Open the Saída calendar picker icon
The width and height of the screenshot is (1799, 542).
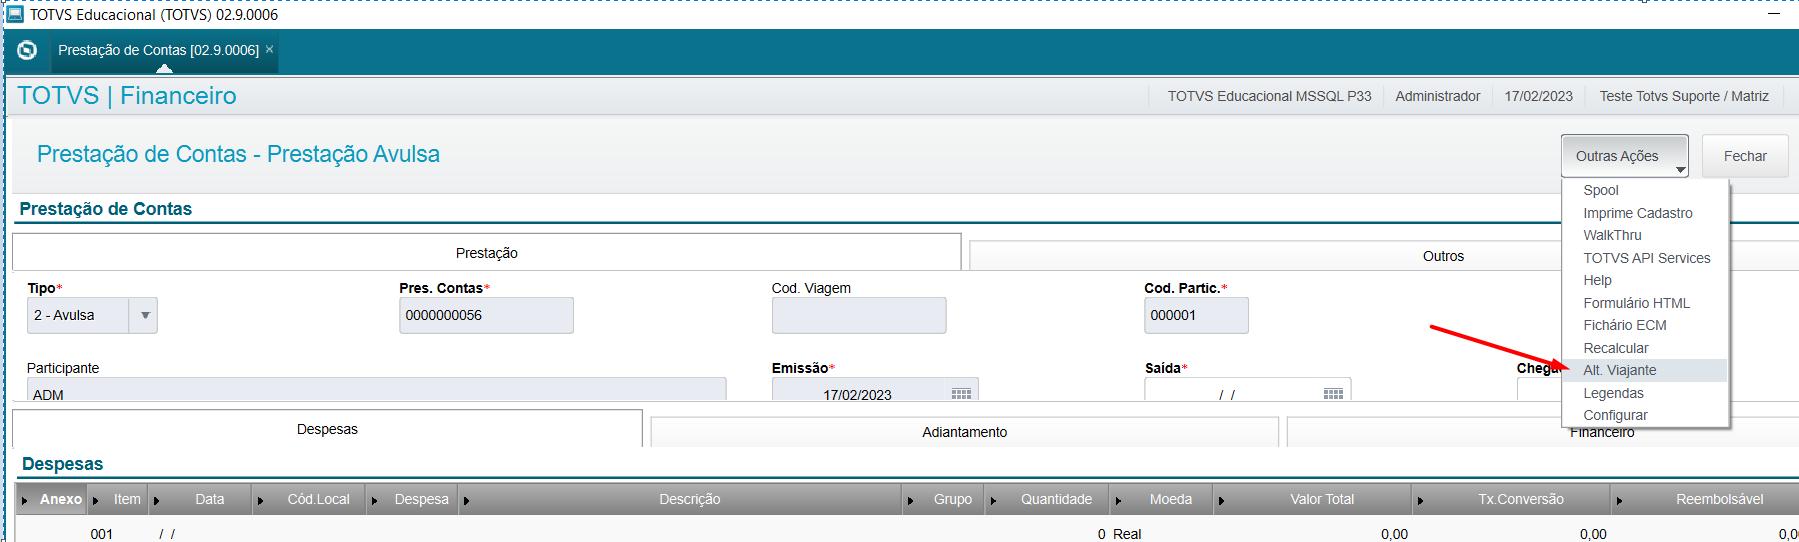1333,394
